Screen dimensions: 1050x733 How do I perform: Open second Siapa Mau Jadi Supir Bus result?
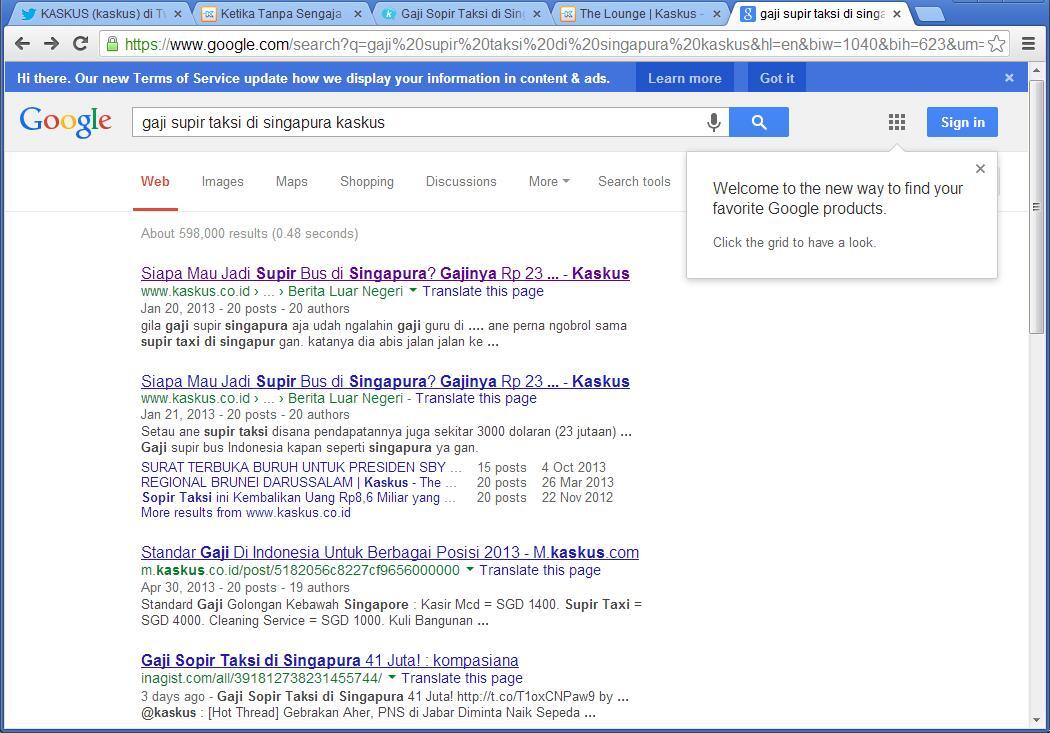pos(385,381)
